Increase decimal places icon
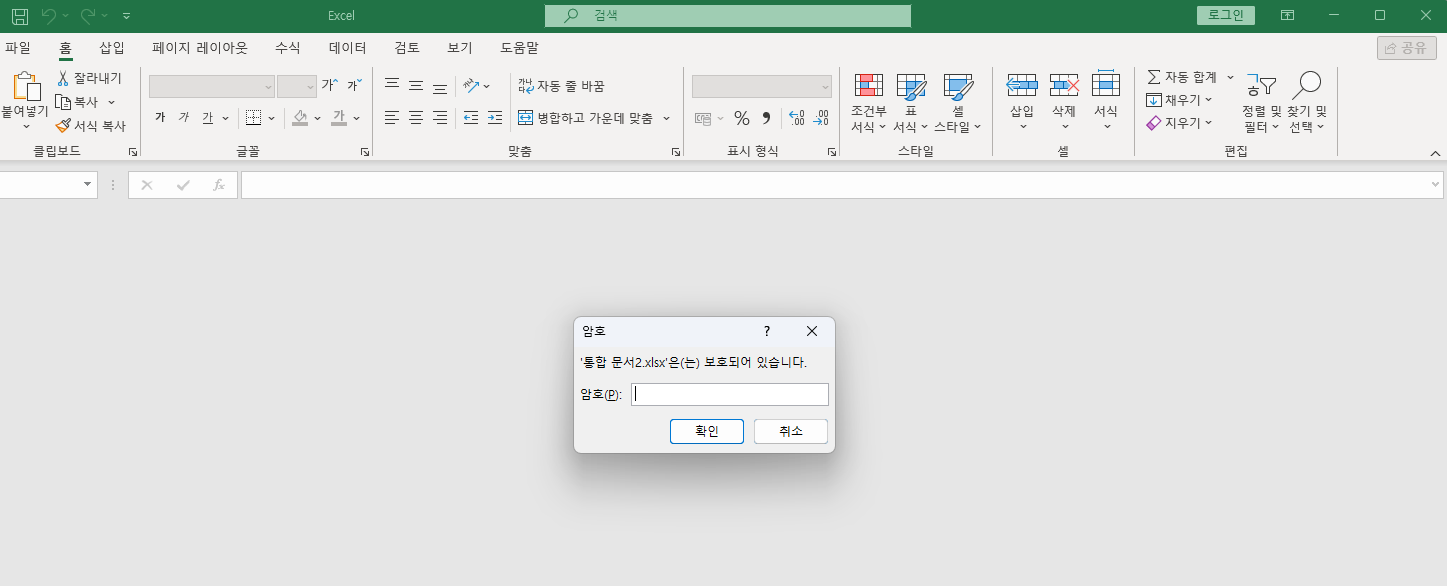 796,117
